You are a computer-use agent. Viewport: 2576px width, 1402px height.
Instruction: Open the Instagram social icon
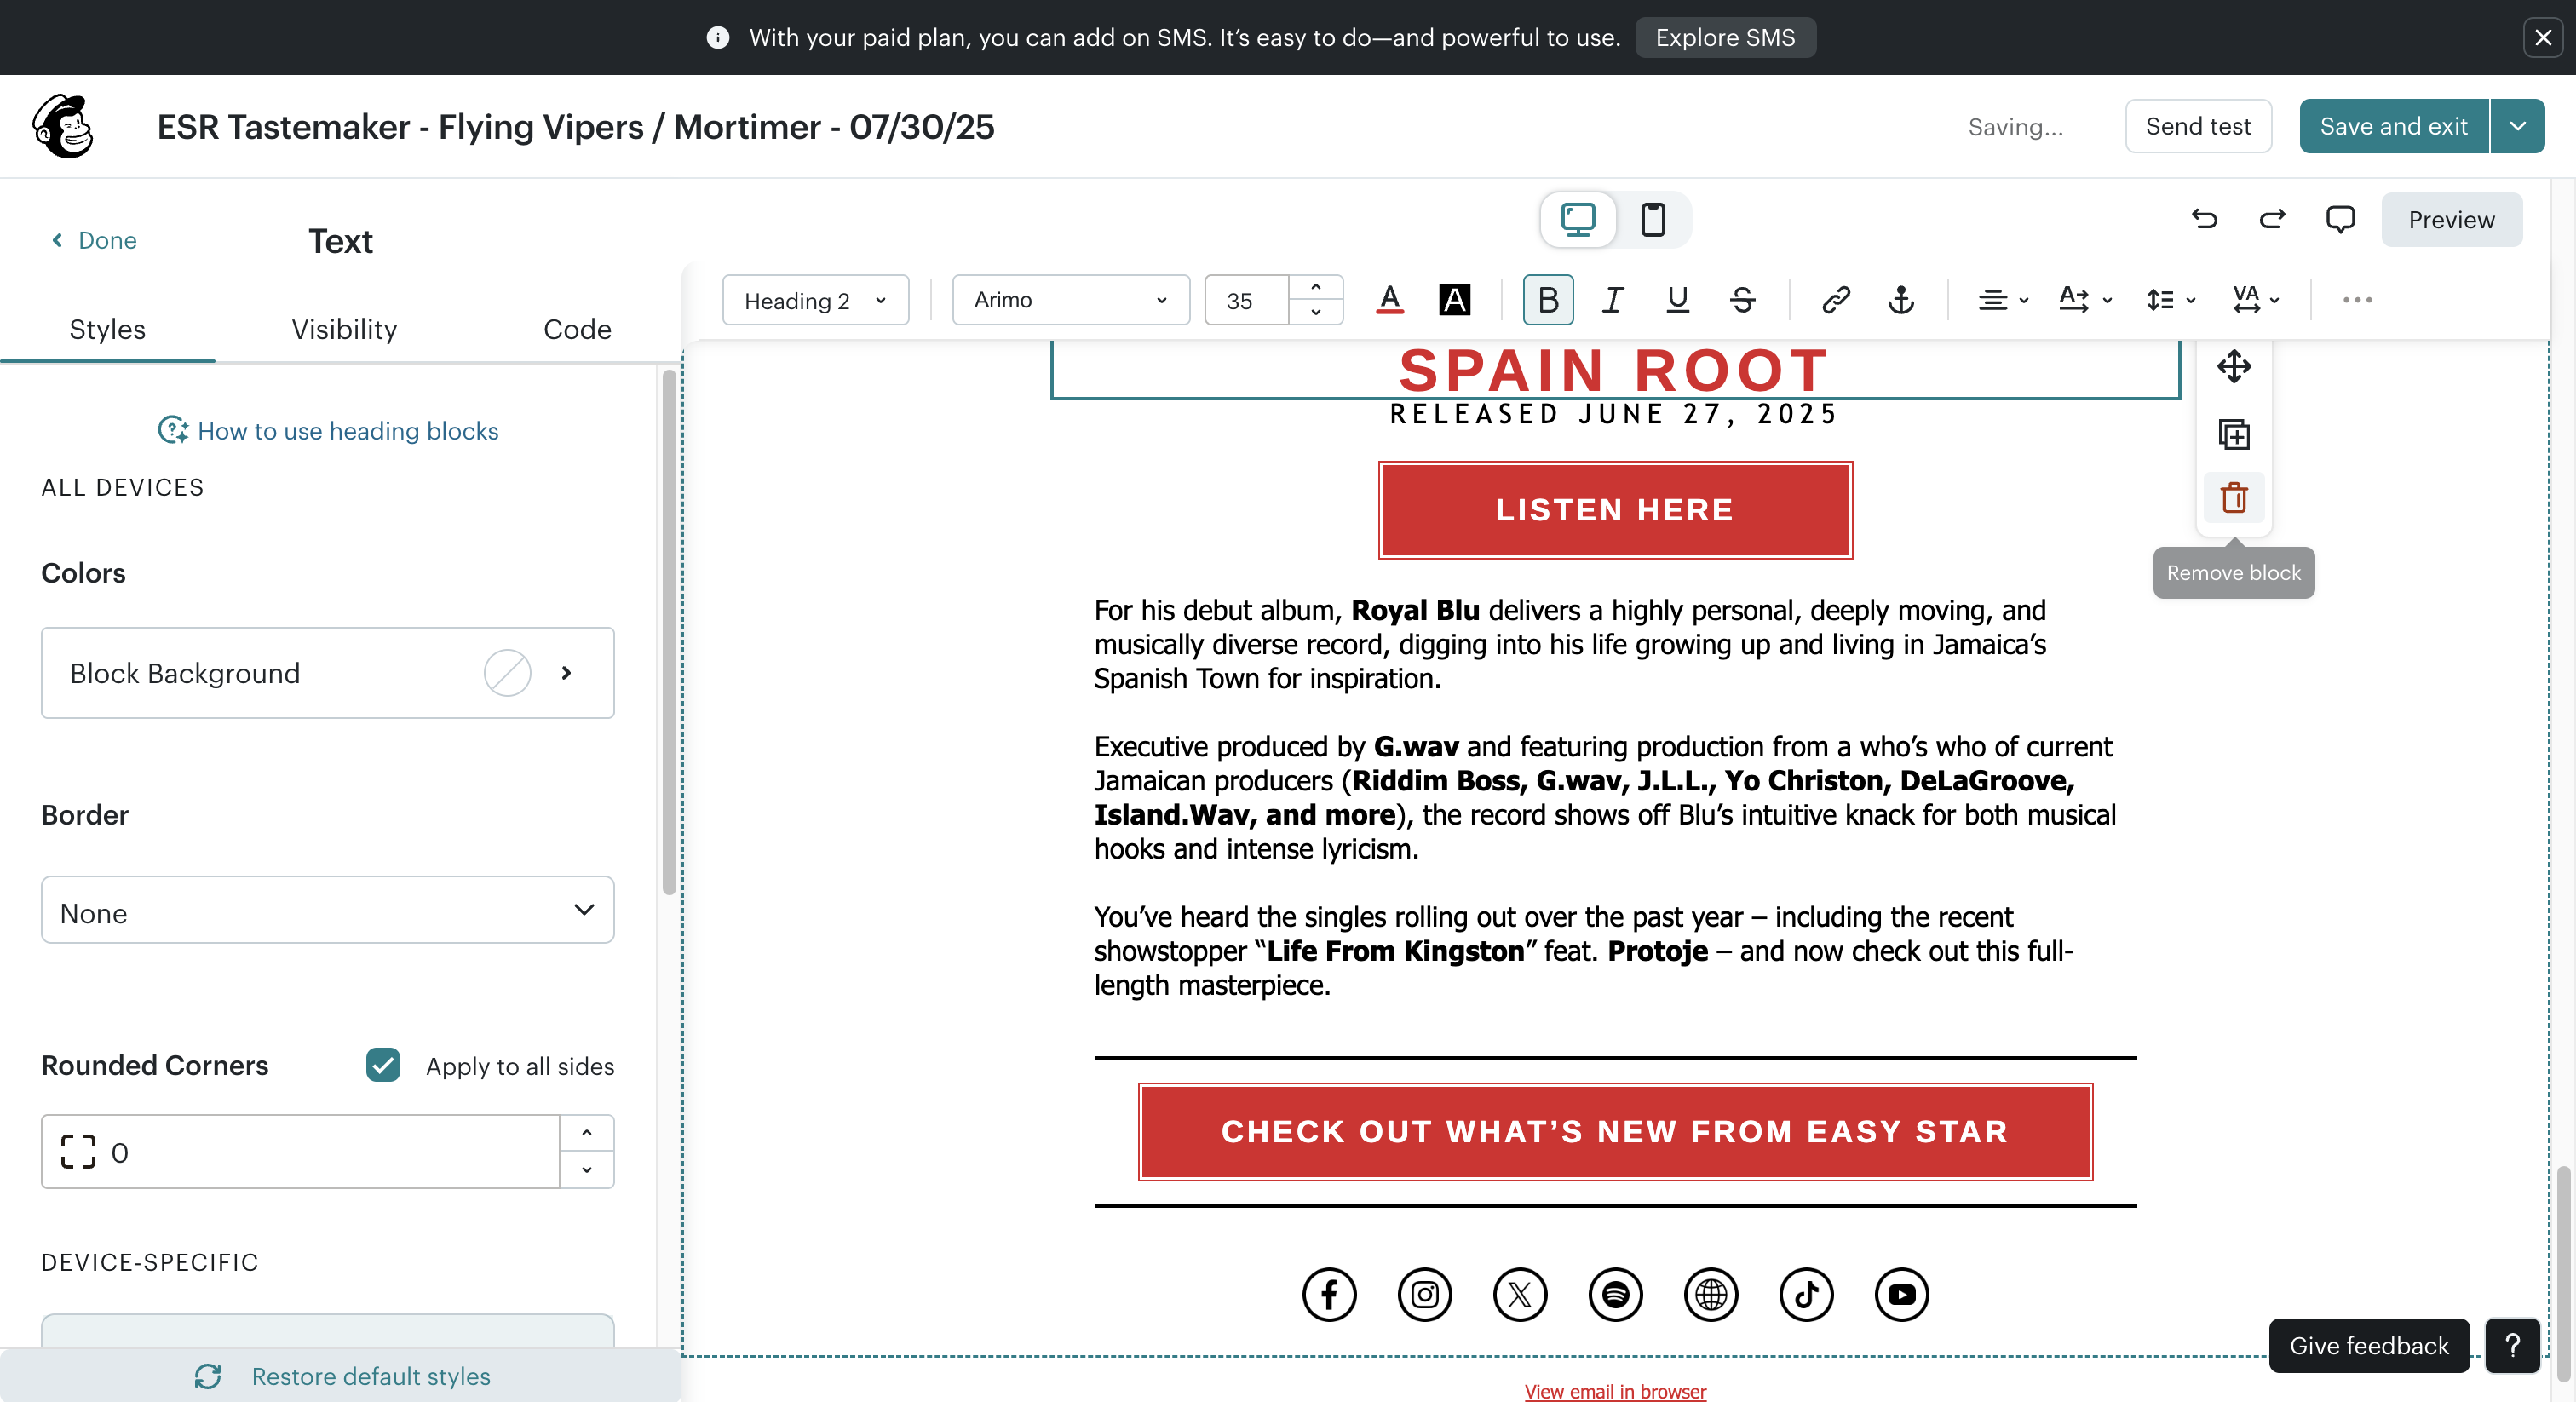pyautogui.click(x=1424, y=1295)
